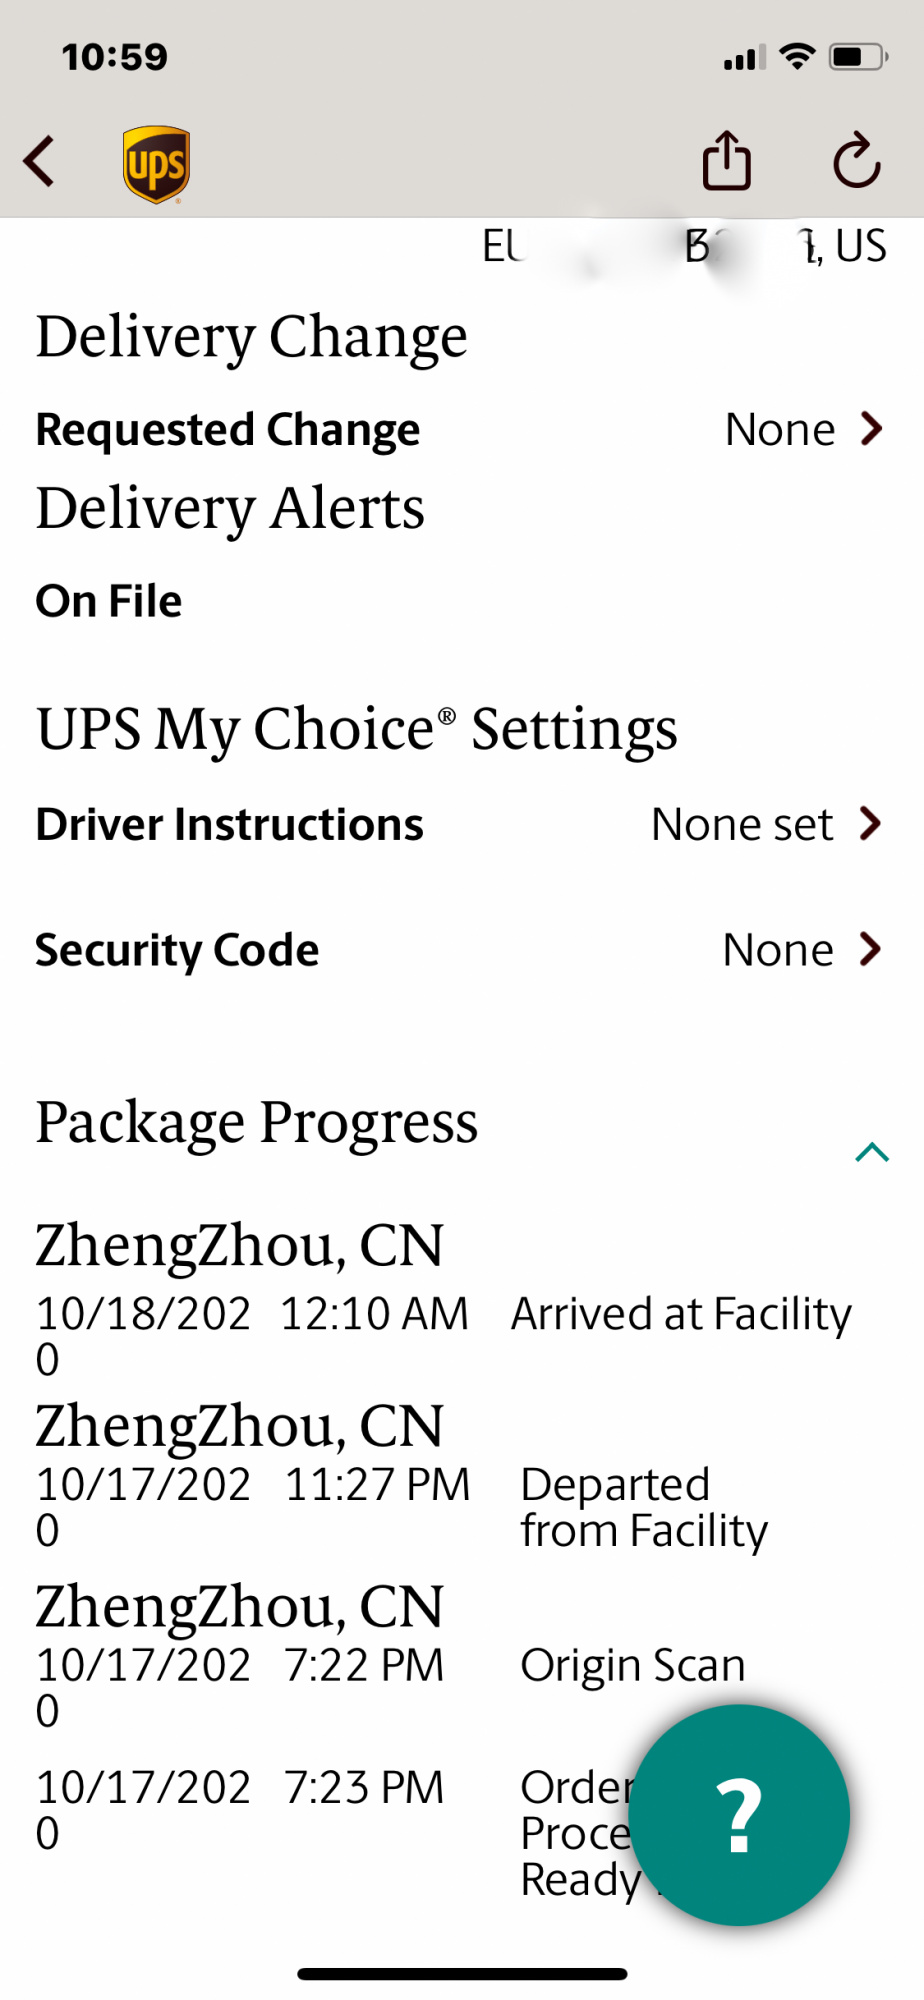Select the Driver Instructions row label
The image size is (924, 2000).
230,825
